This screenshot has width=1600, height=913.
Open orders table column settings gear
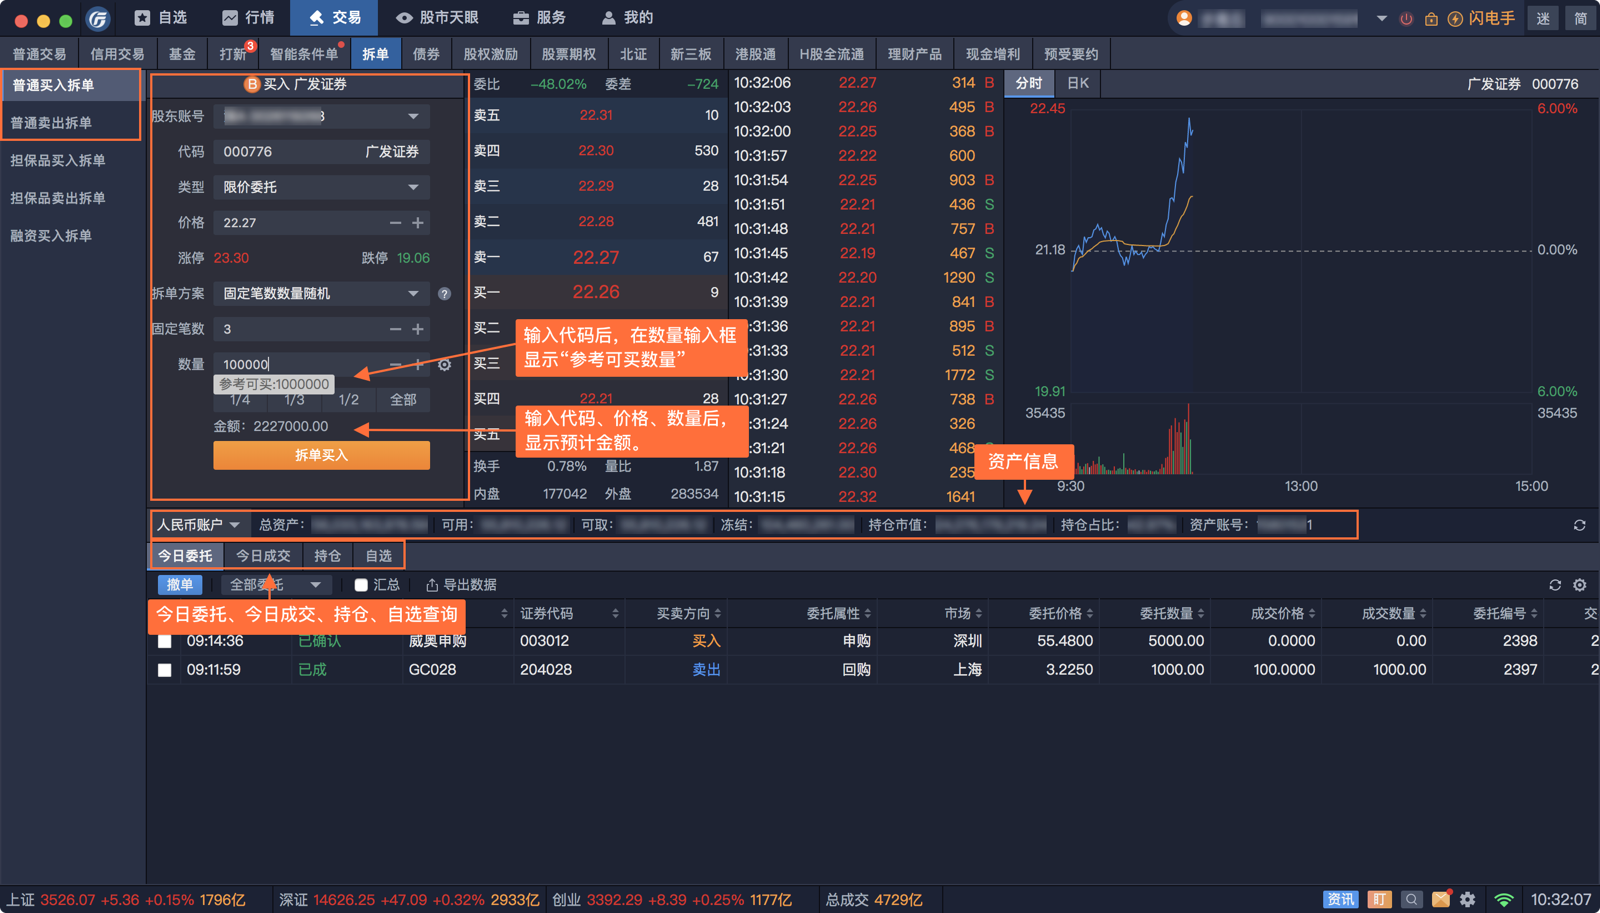(1580, 585)
